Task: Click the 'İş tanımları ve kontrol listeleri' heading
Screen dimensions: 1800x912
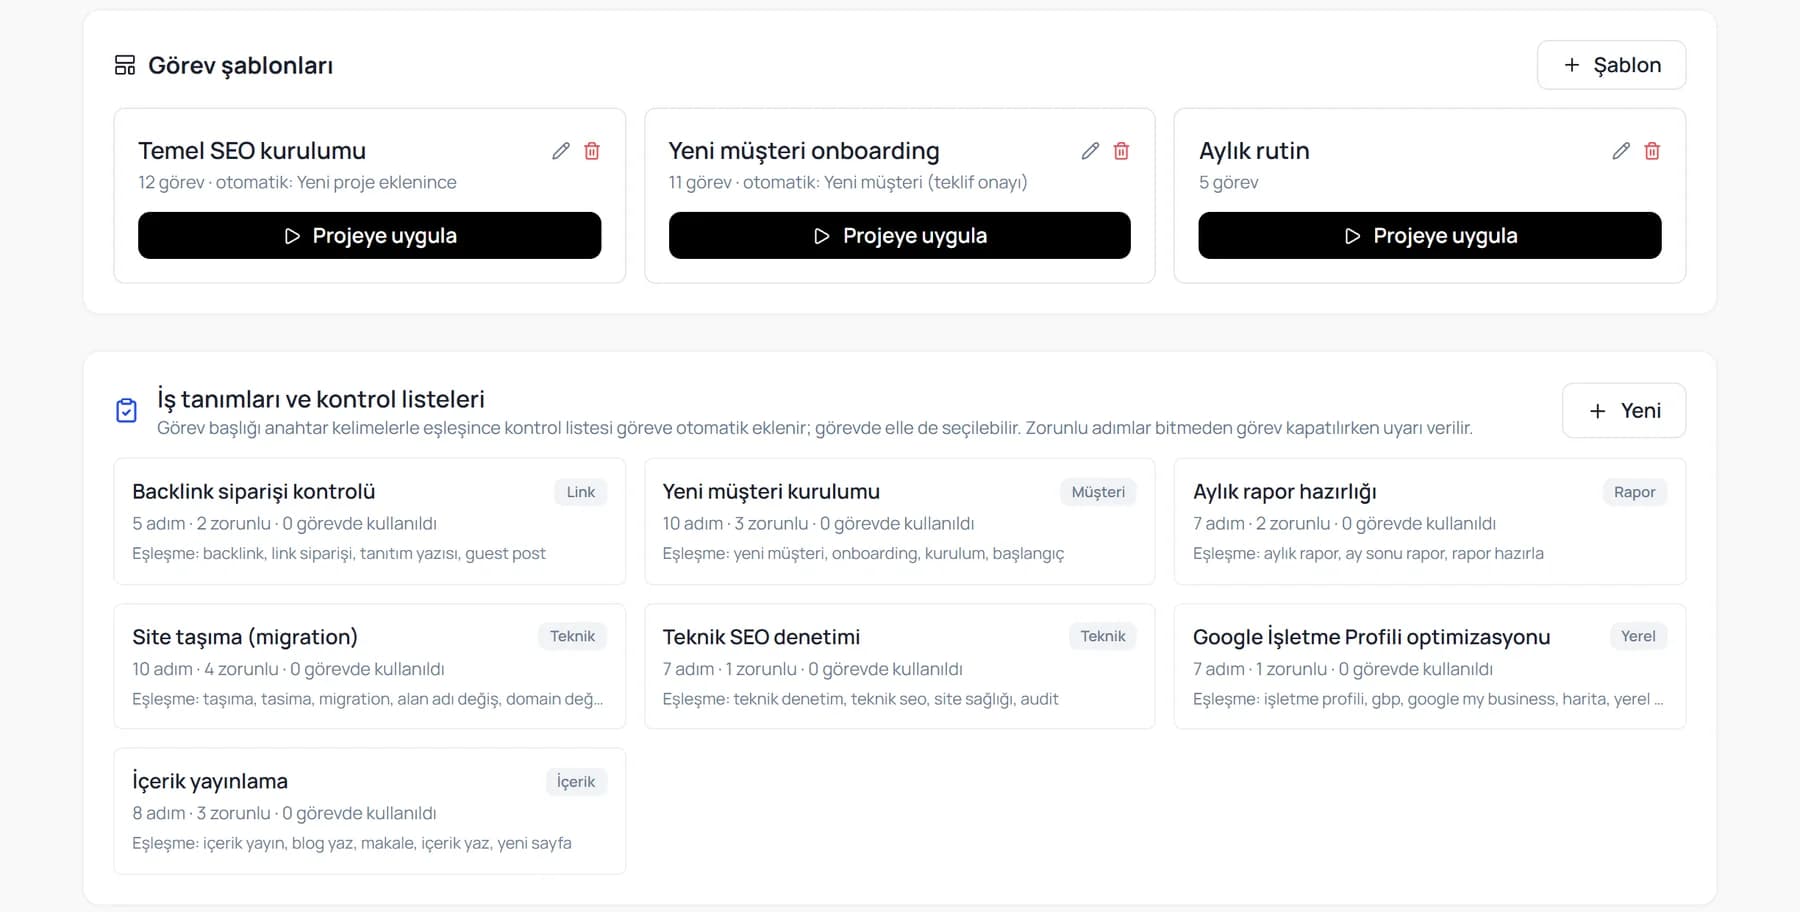Action: coord(321,399)
